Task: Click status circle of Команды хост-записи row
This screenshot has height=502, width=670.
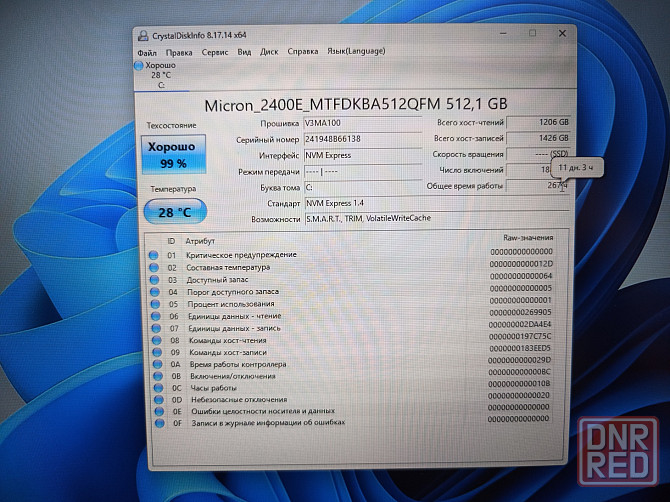Action: point(157,352)
